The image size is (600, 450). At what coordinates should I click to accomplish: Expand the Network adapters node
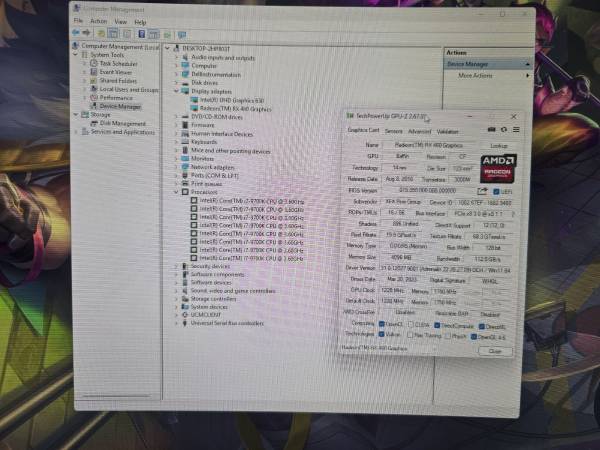[x=178, y=167]
